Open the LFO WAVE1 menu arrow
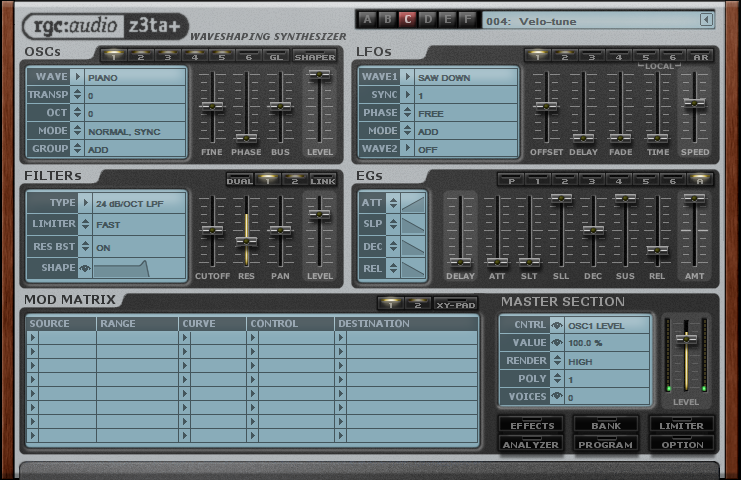This screenshot has height=480, width=741. pos(407,77)
